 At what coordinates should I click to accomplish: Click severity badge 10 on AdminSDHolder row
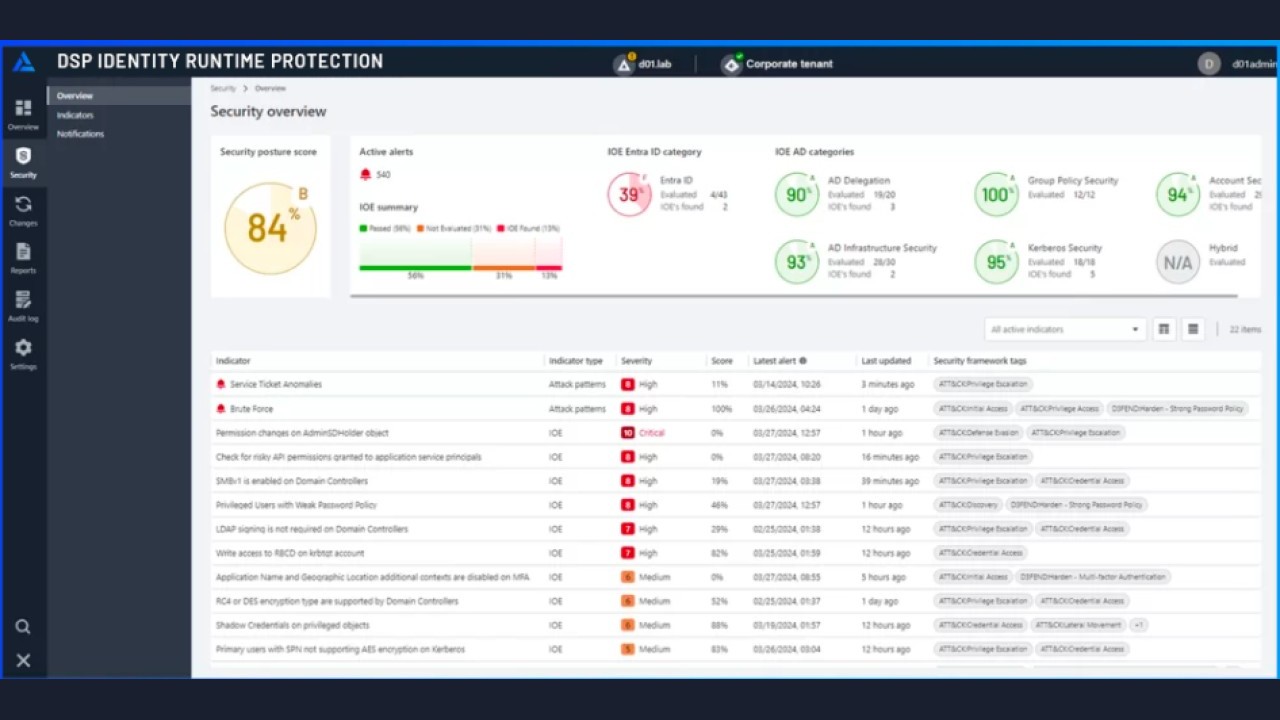[628, 433]
